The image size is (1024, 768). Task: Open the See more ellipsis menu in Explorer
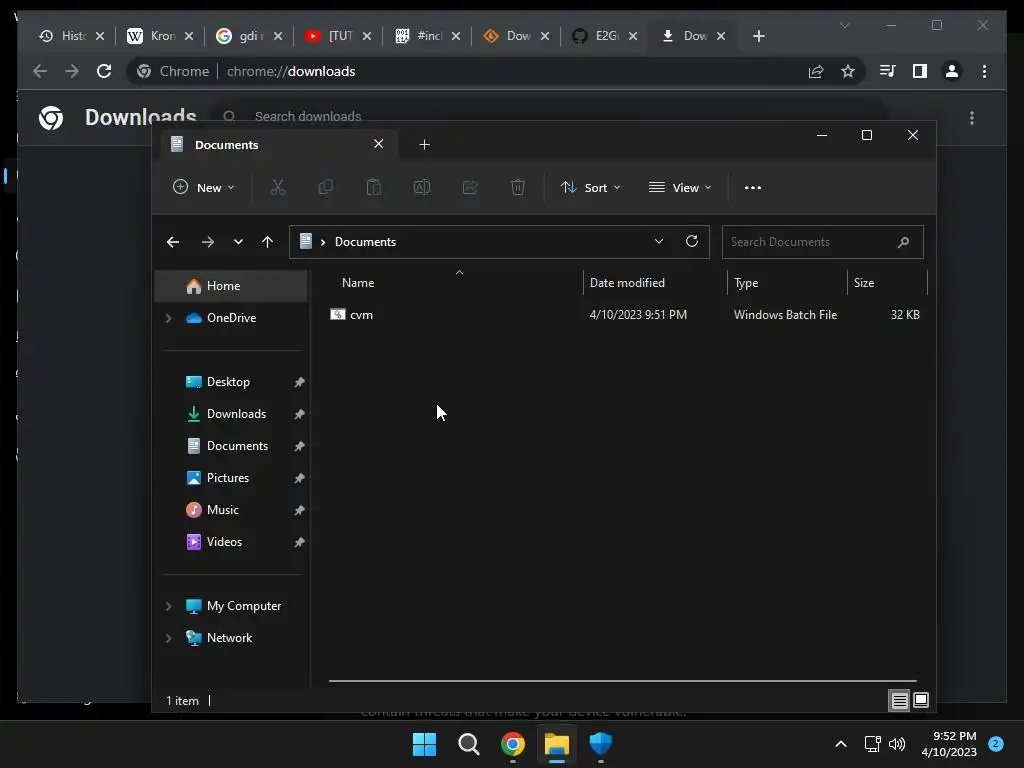752,187
